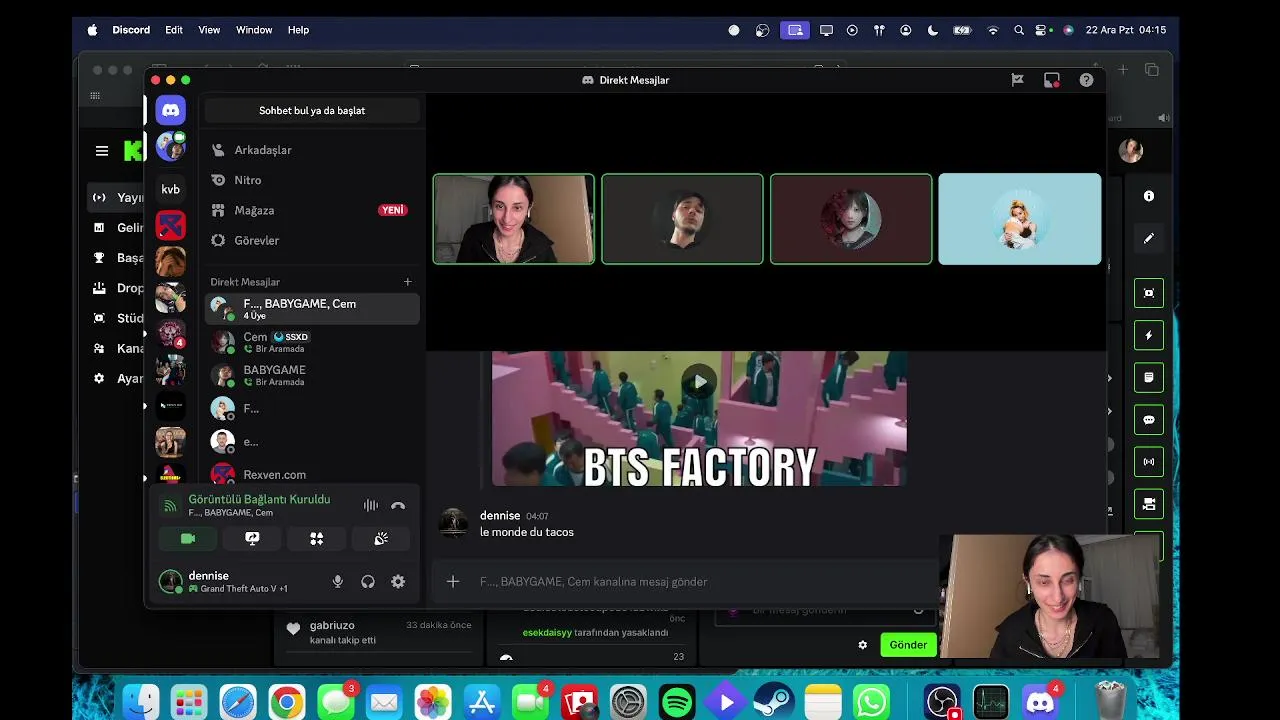Screen dimensions: 1280x720
Task: Open group chat F..., BABYGAME, Cem
Action: pyautogui.click(x=312, y=308)
